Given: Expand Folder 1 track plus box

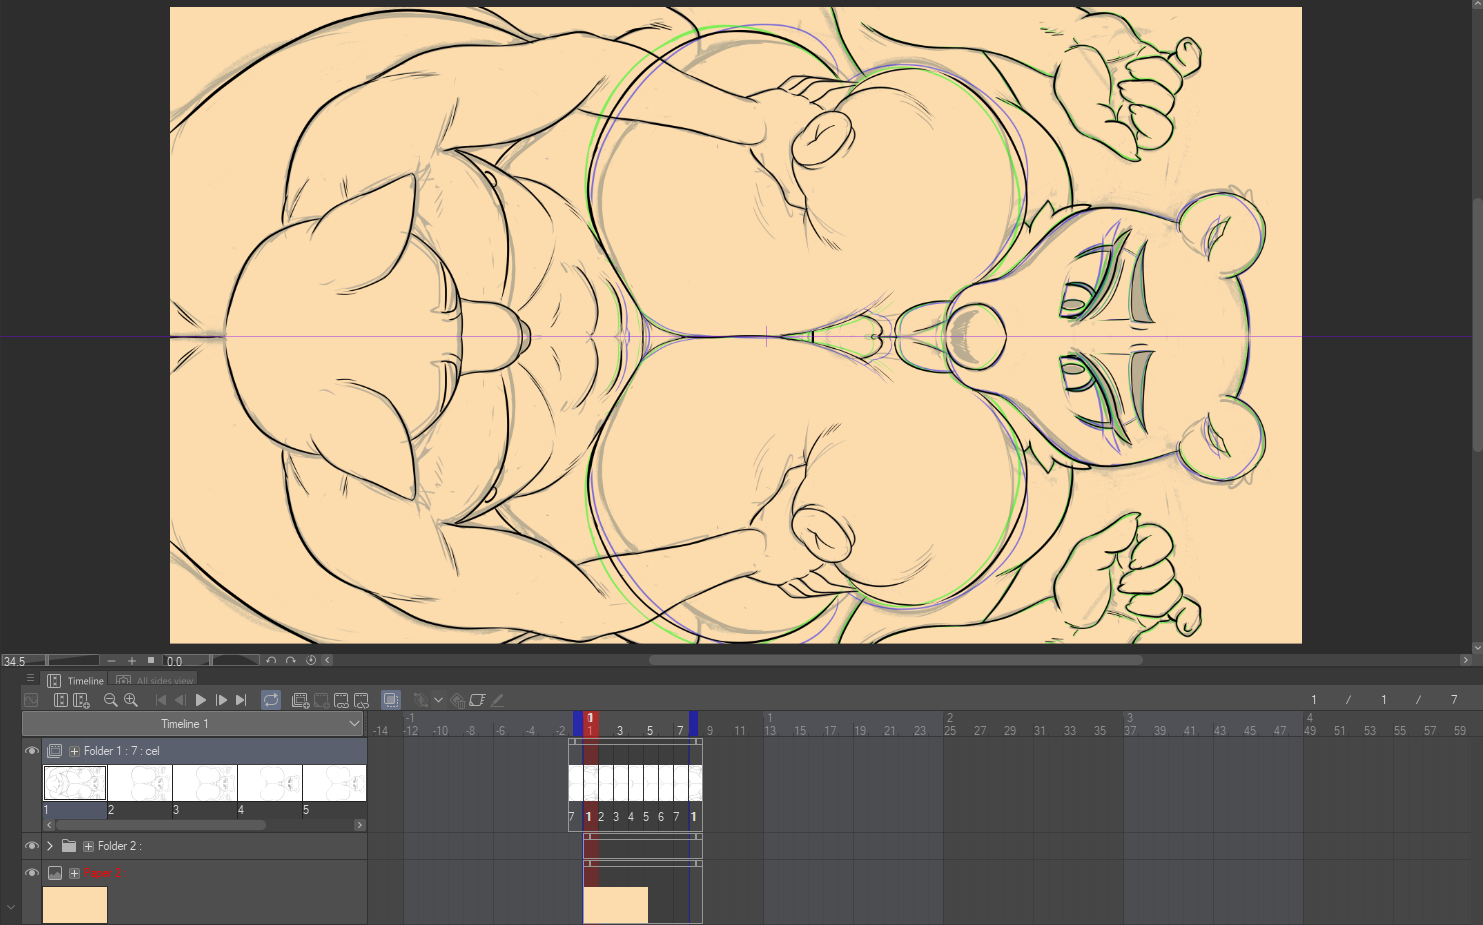Looking at the screenshot, I should [74, 751].
